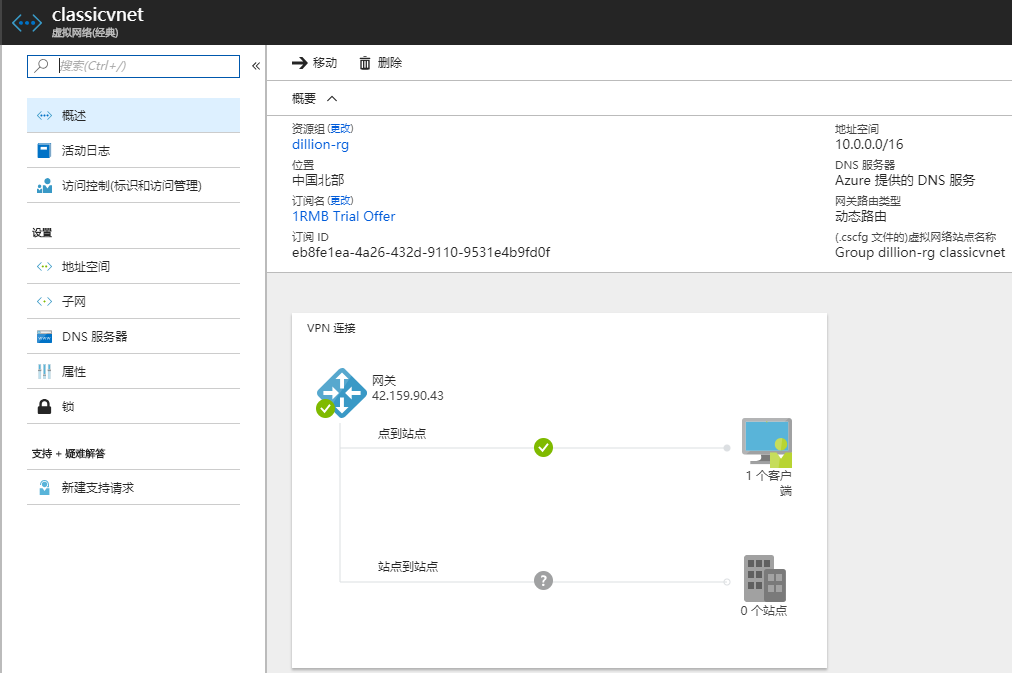Viewport: 1012px width, 673px height.
Task: Collapse the 概要 section
Action: coord(332,98)
